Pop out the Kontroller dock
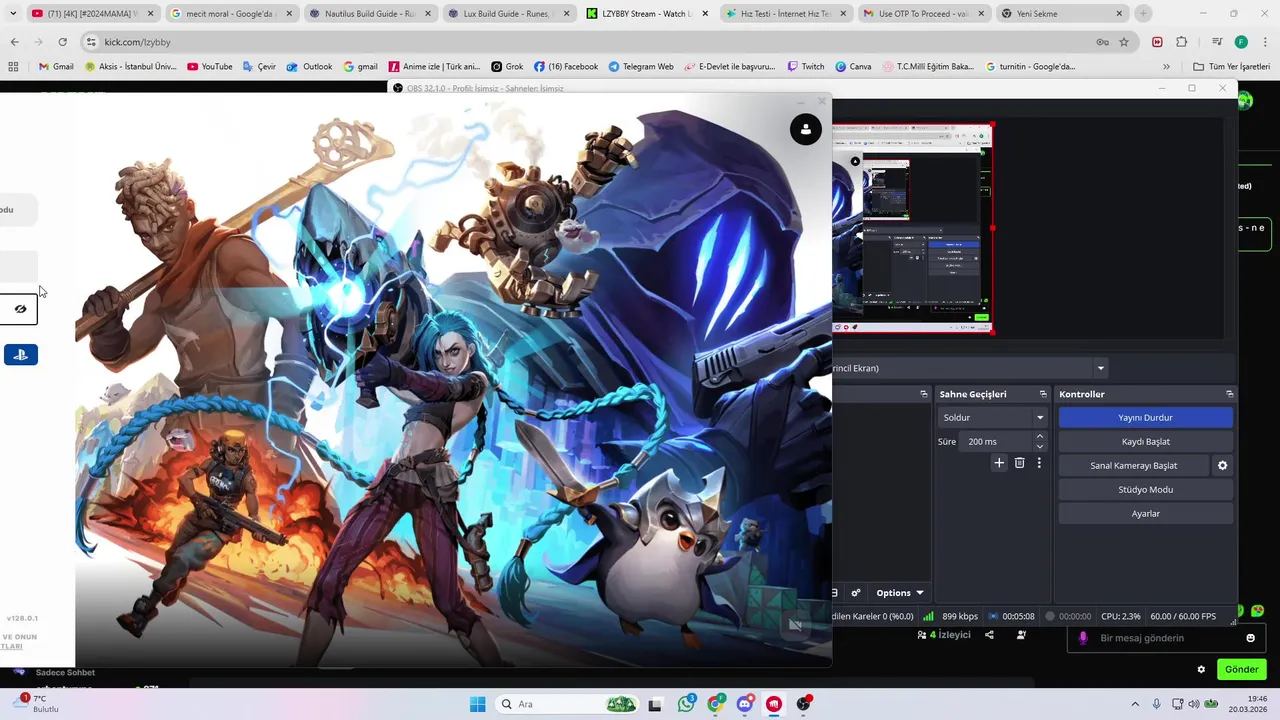 [1229, 394]
